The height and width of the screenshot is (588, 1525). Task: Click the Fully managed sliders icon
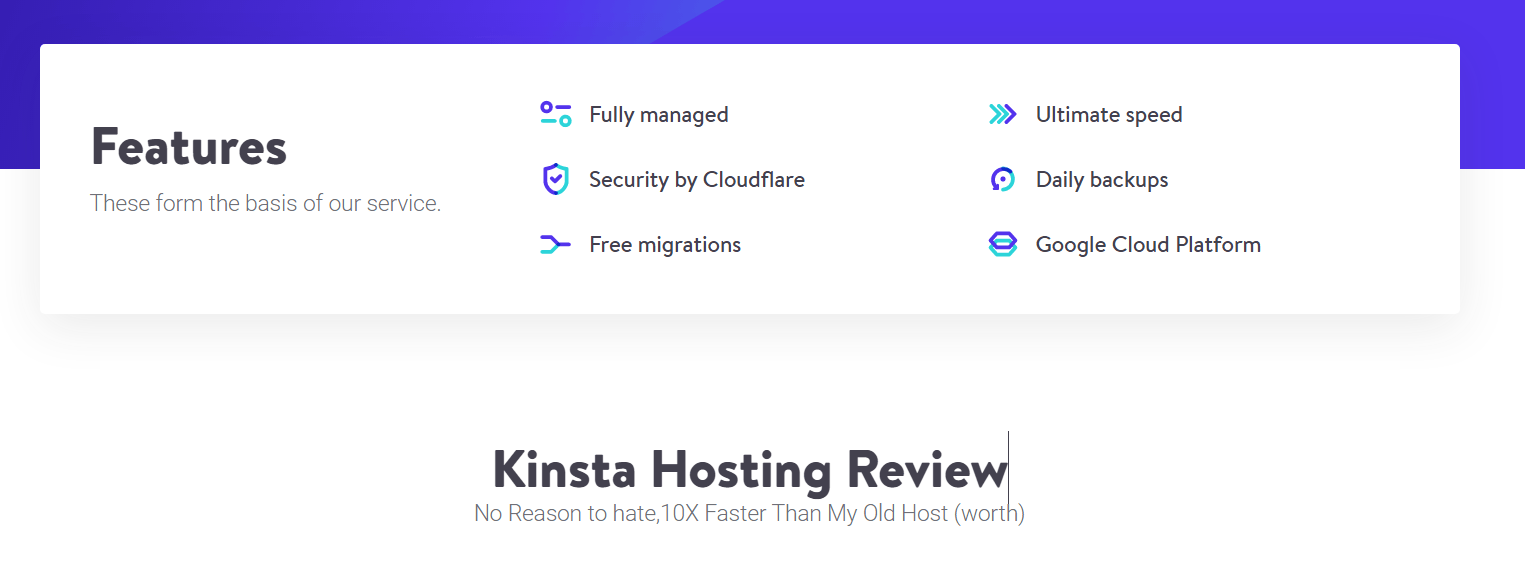tap(555, 114)
